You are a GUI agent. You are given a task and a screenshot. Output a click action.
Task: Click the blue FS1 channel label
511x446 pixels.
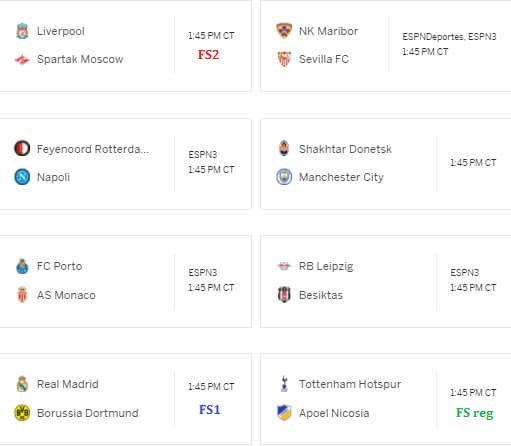210,410
